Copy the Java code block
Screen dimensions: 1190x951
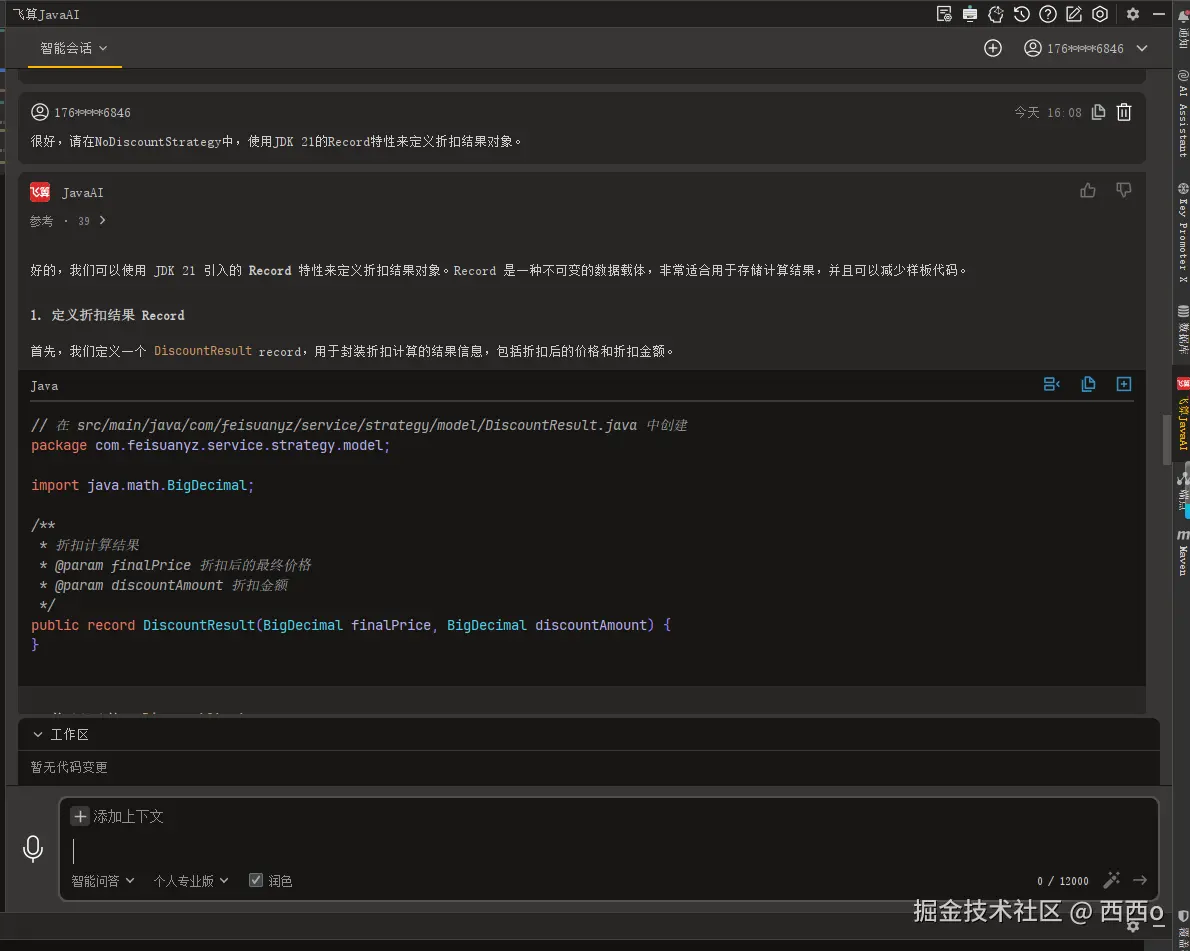pyautogui.click(x=1088, y=384)
